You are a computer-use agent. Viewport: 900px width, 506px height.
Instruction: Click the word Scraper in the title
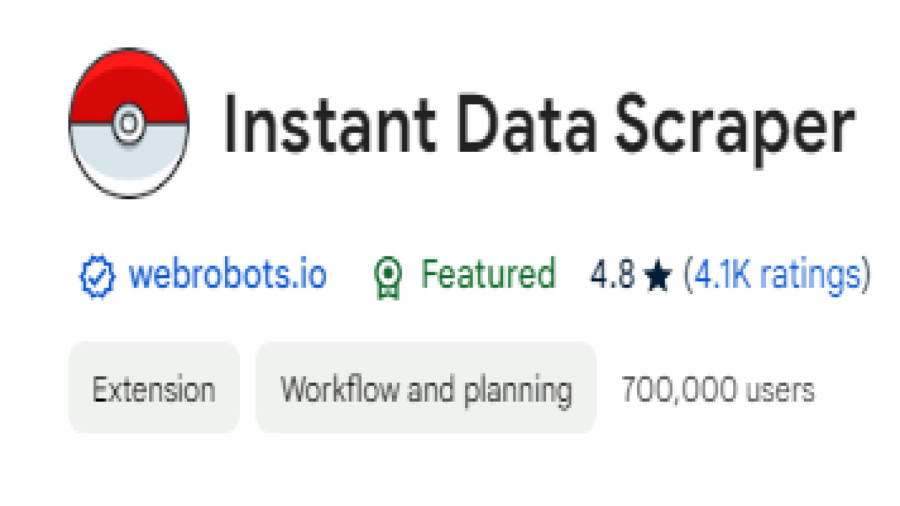(735, 129)
